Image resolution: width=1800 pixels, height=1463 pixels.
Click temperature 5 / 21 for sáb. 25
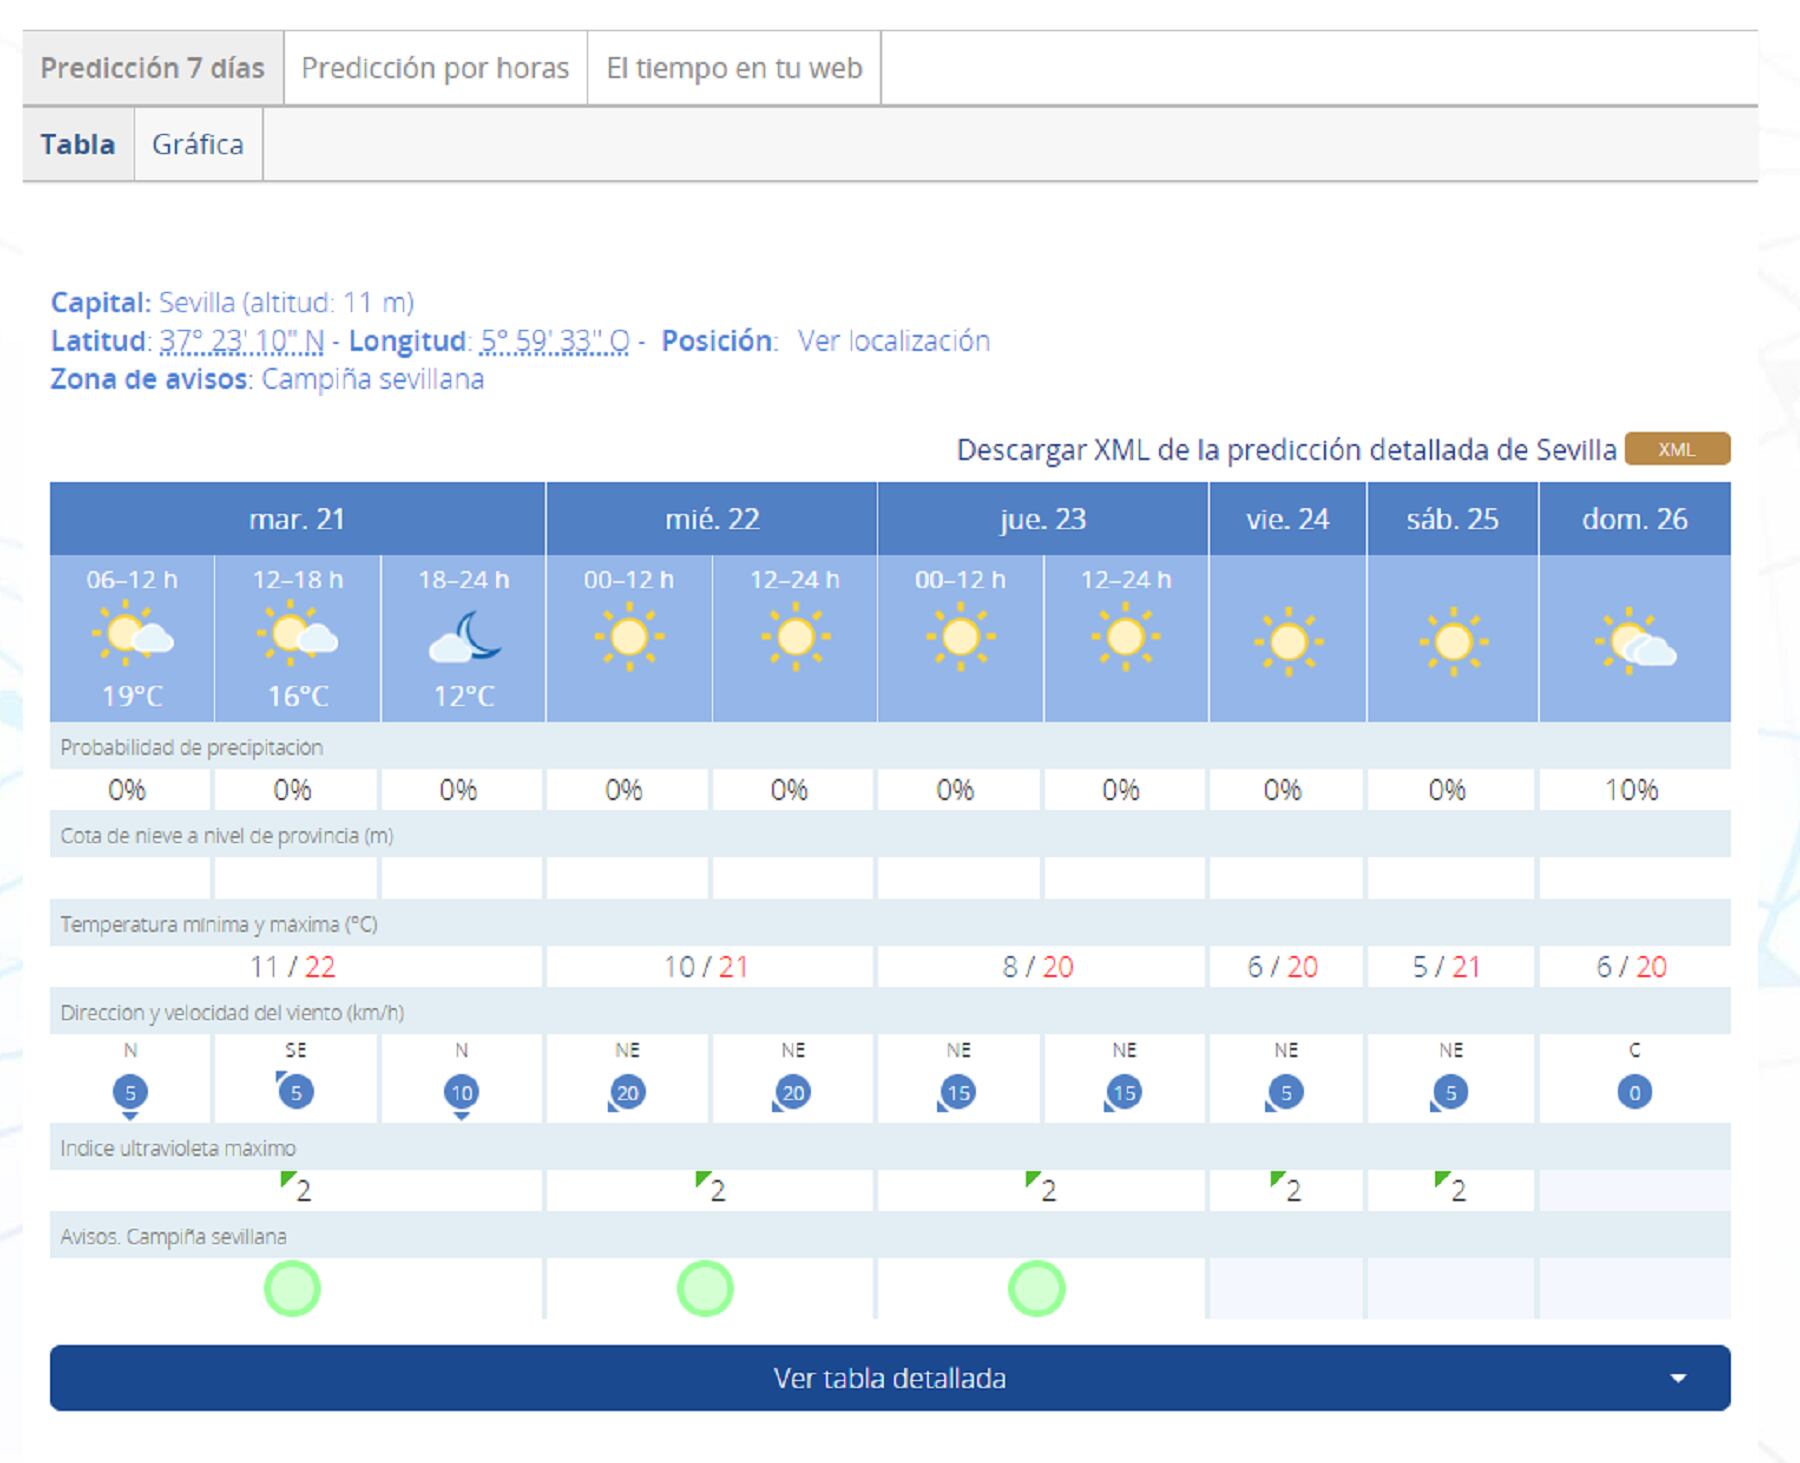pyautogui.click(x=1446, y=967)
